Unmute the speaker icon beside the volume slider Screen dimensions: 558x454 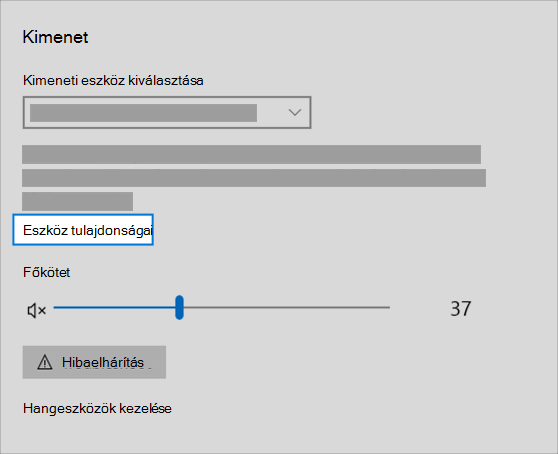point(37,310)
